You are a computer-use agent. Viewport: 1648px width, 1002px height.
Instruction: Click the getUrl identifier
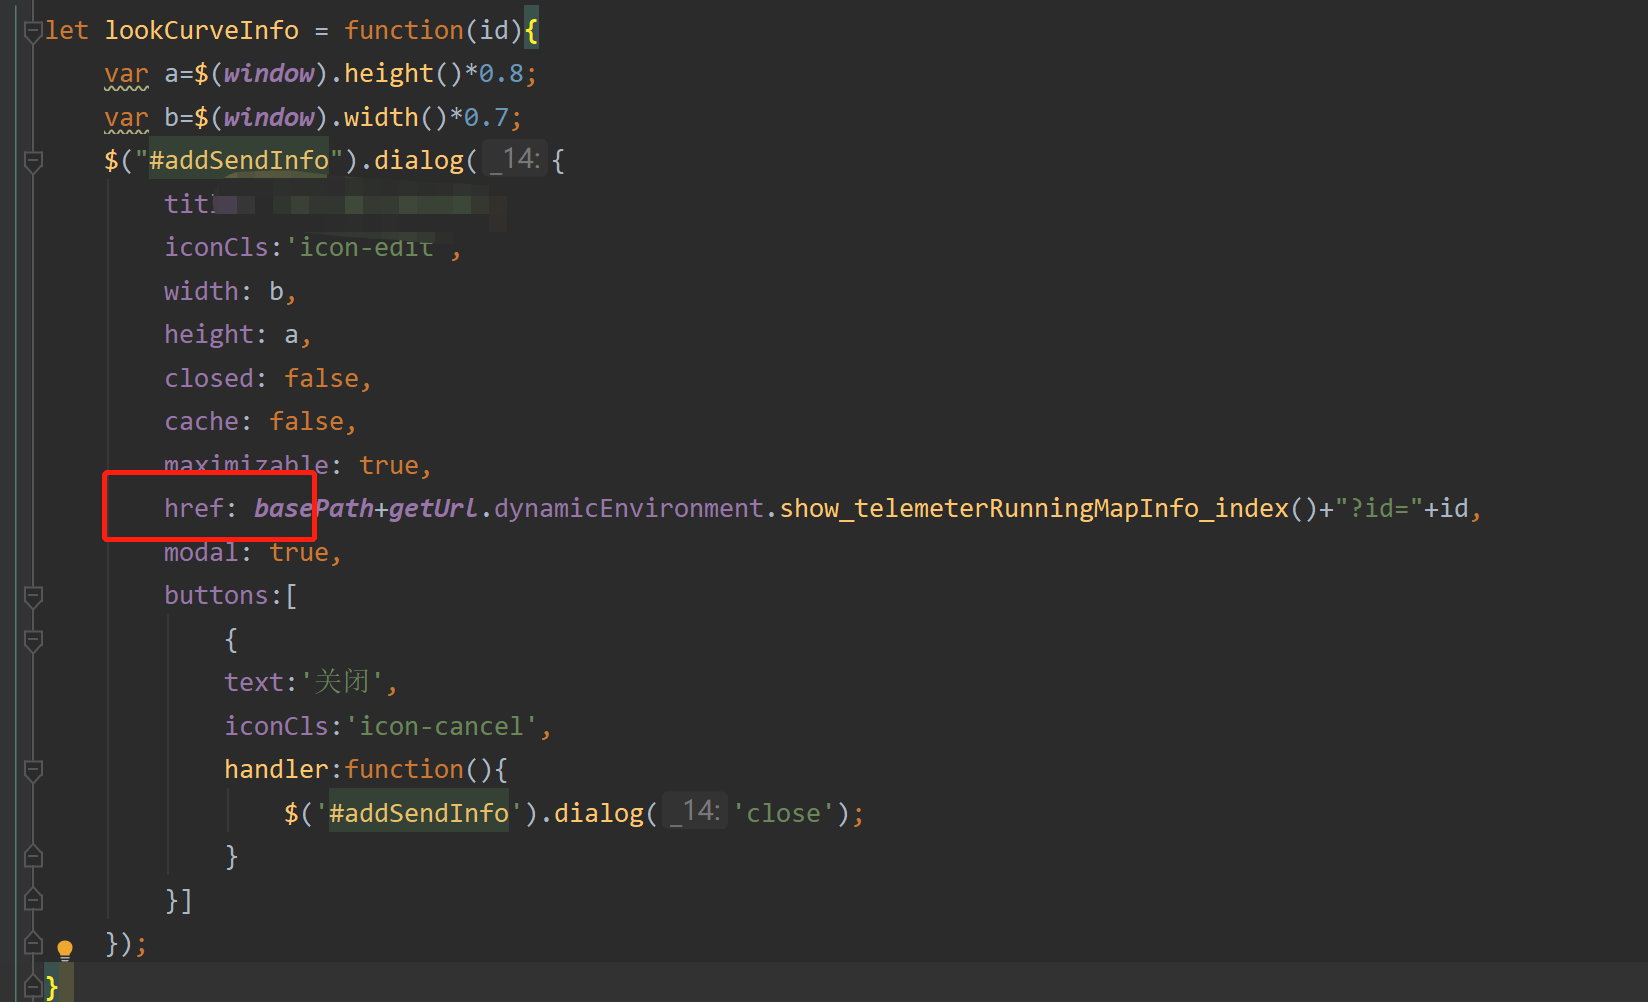[x=434, y=508]
